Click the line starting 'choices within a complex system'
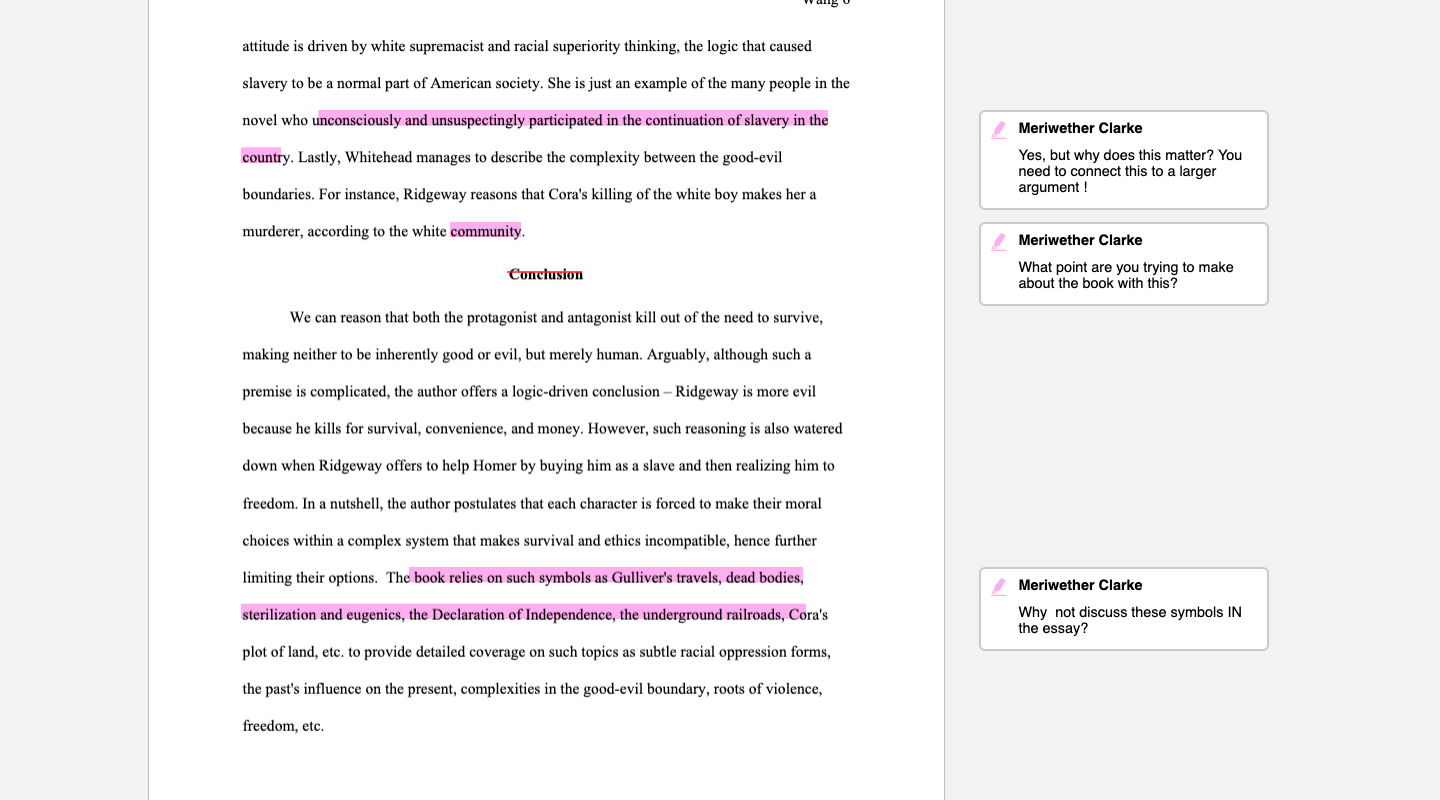The width and height of the screenshot is (1440, 800). pyautogui.click(x=529, y=540)
